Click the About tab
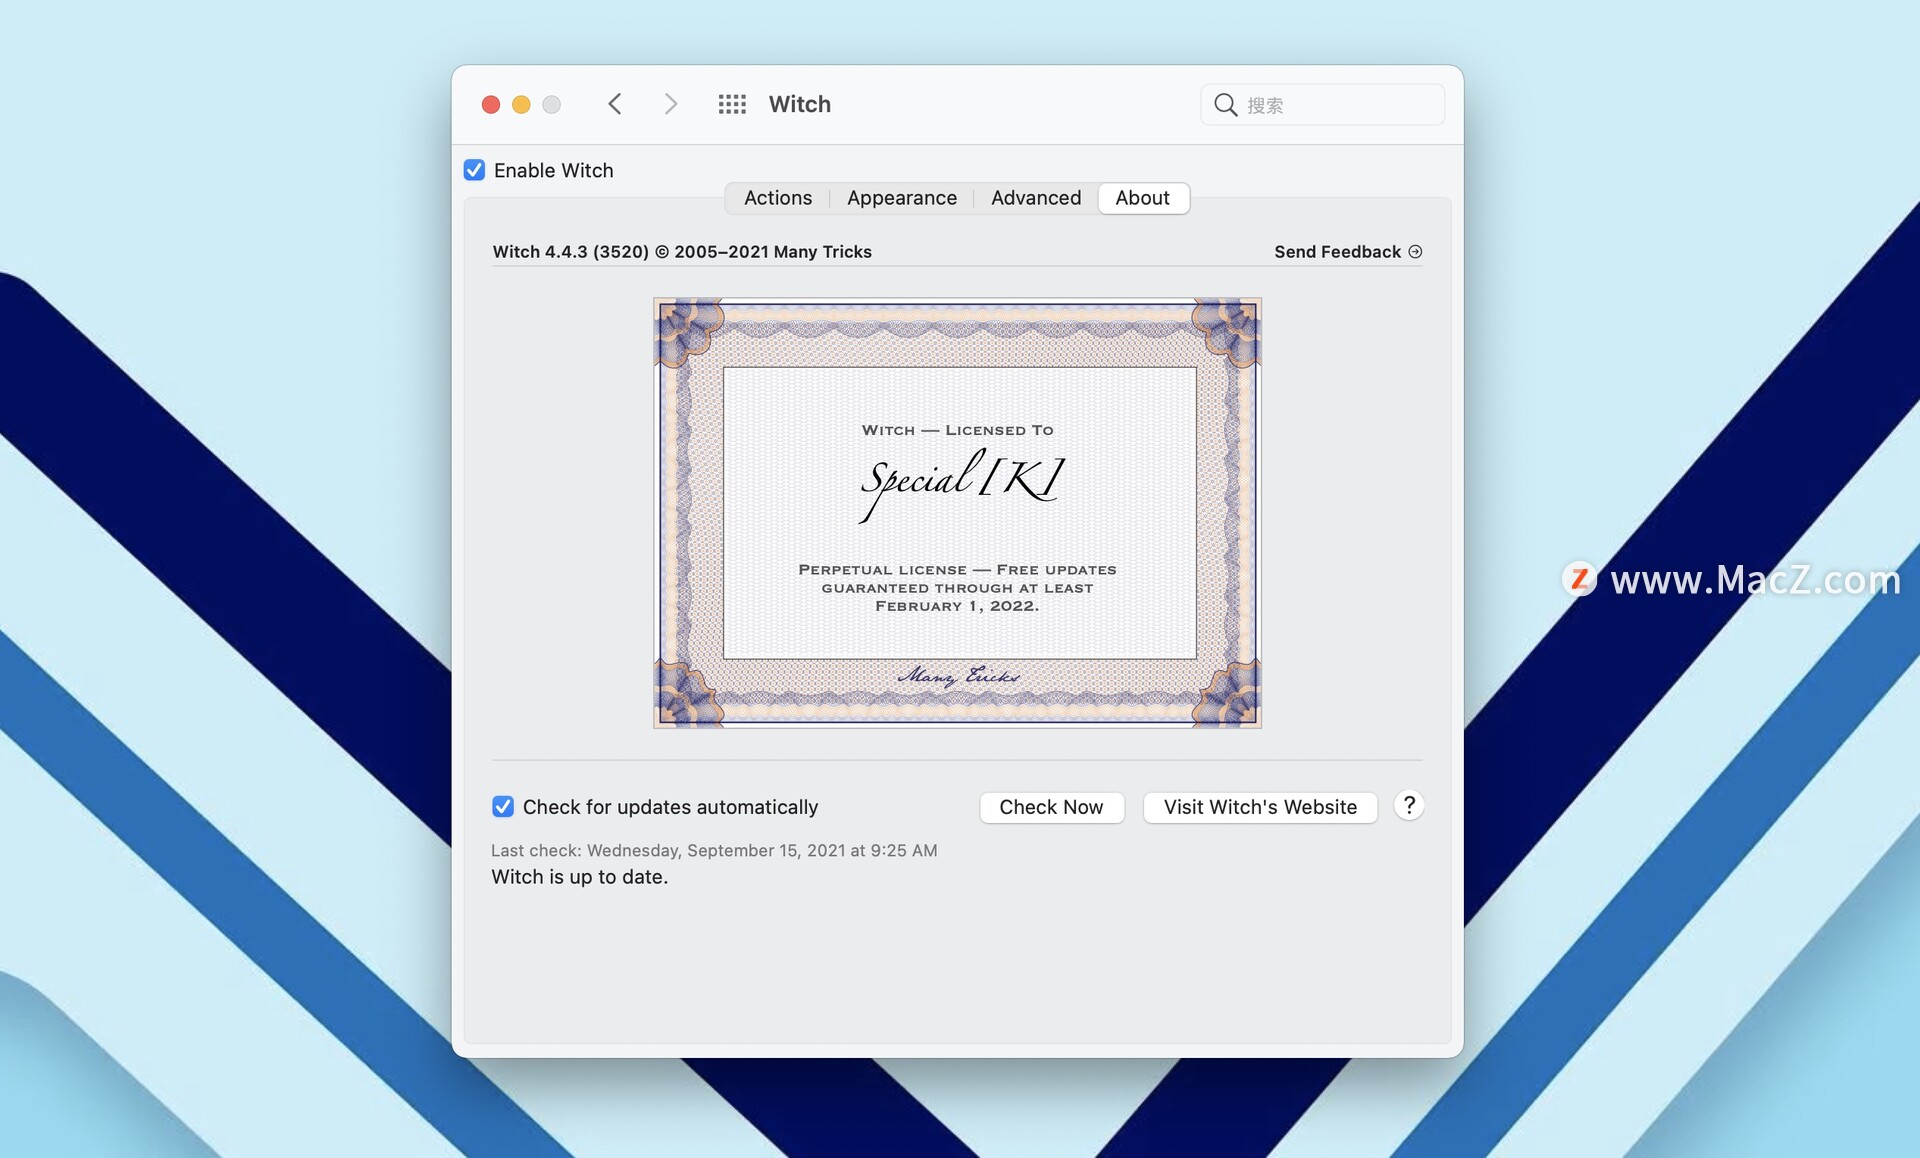 pyautogui.click(x=1142, y=198)
